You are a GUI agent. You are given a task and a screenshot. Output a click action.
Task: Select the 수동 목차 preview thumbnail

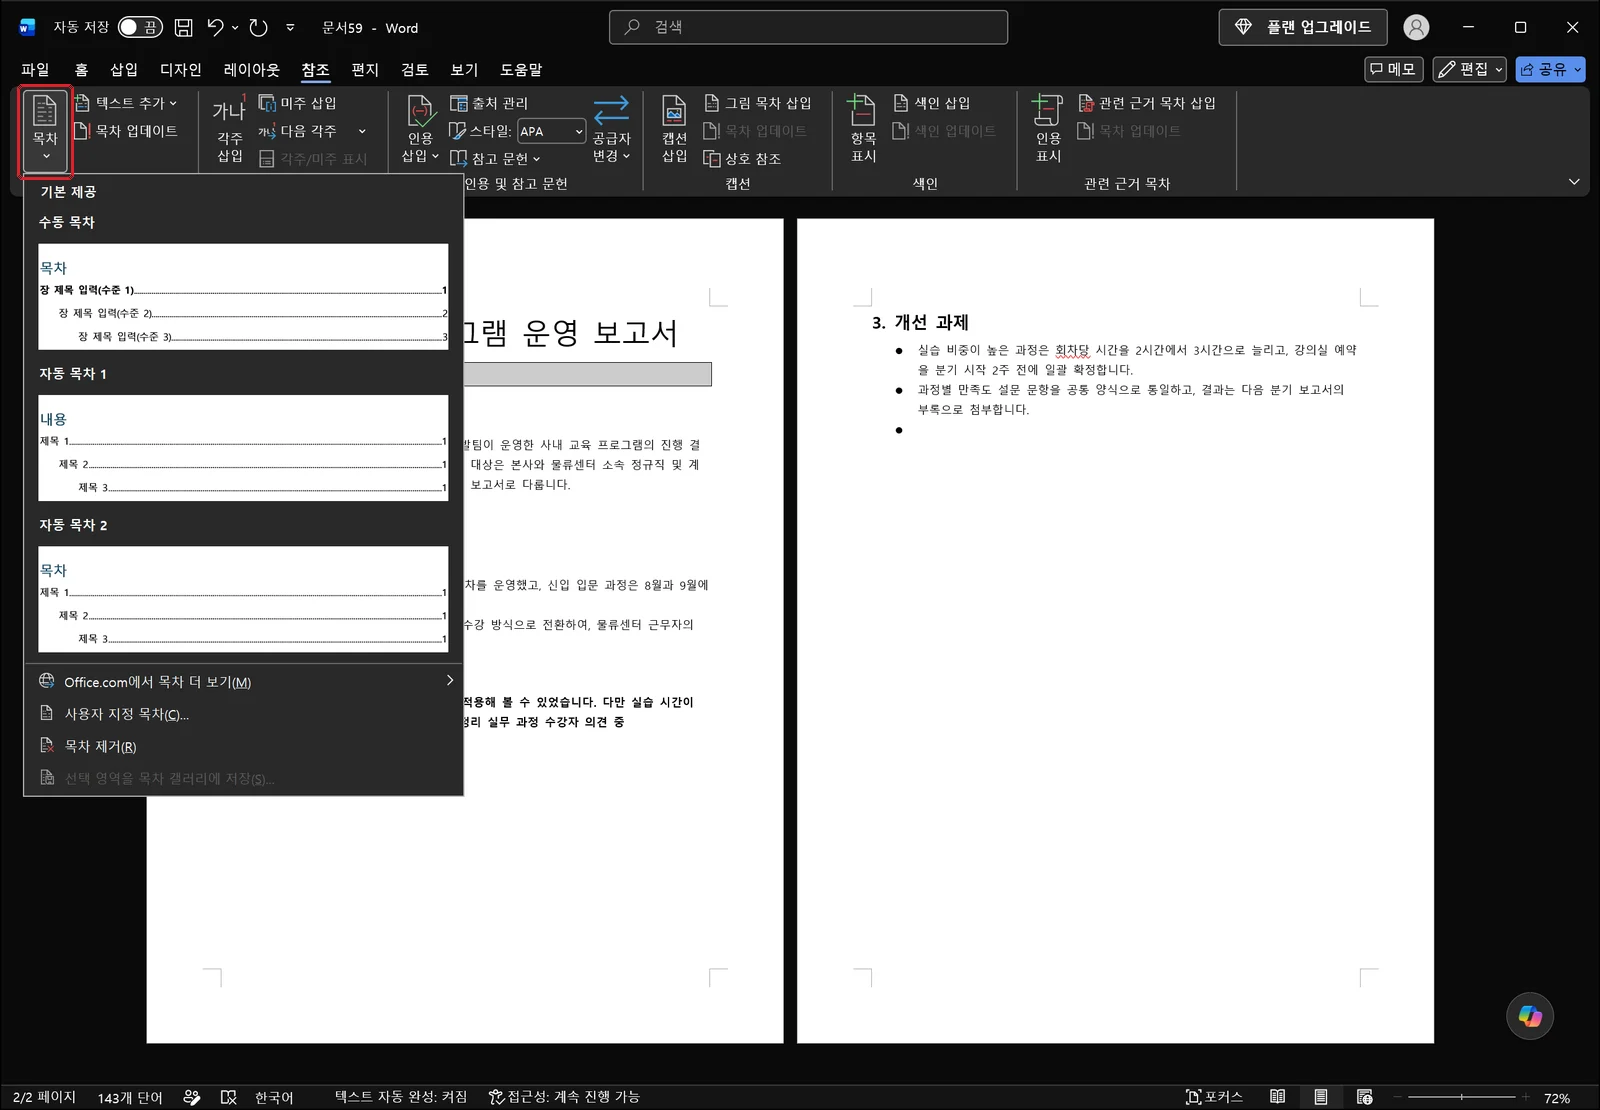click(x=243, y=297)
